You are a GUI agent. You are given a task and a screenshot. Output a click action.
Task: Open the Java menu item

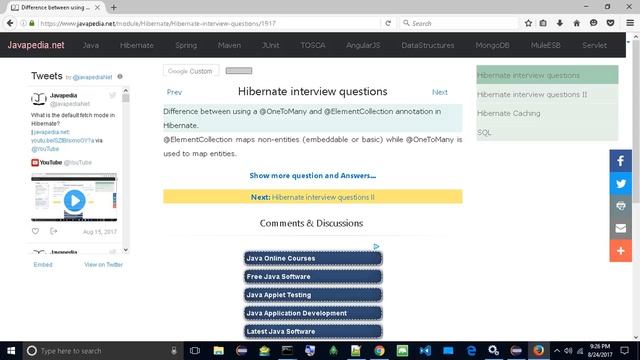coord(91,45)
